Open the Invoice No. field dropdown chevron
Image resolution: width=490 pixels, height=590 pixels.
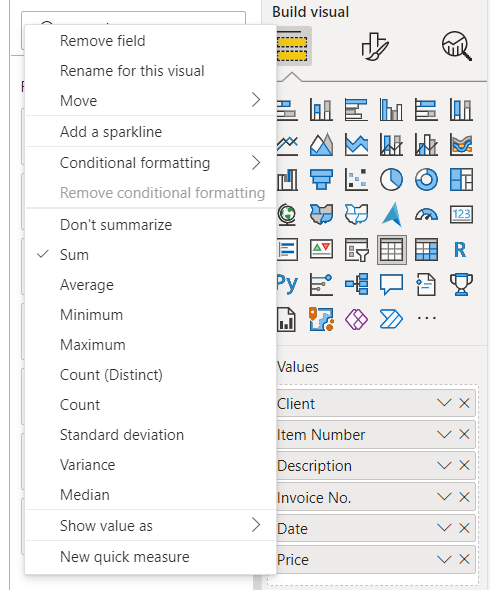click(x=444, y=497)
